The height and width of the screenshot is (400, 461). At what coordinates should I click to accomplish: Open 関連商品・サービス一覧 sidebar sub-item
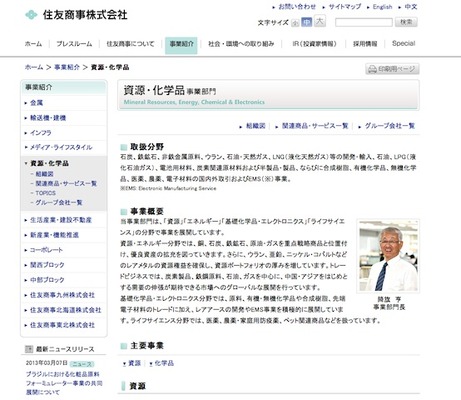[66, 184]
